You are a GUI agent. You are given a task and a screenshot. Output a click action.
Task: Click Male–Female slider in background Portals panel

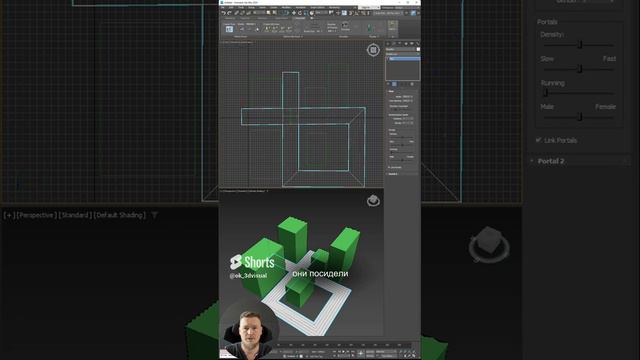point(579,117)
